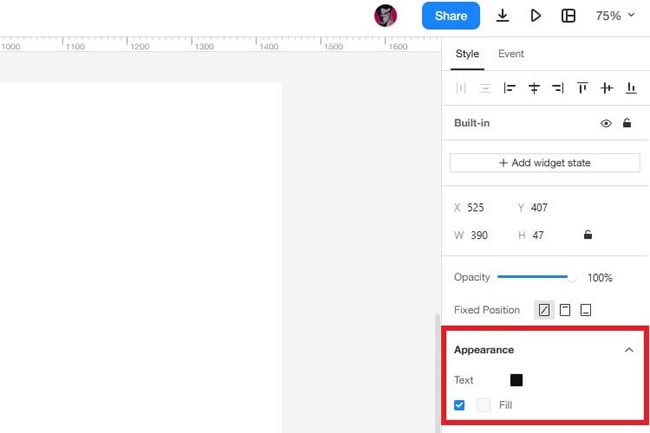
Task: Click distribute horizontally icon
Action: pos(461,88)
